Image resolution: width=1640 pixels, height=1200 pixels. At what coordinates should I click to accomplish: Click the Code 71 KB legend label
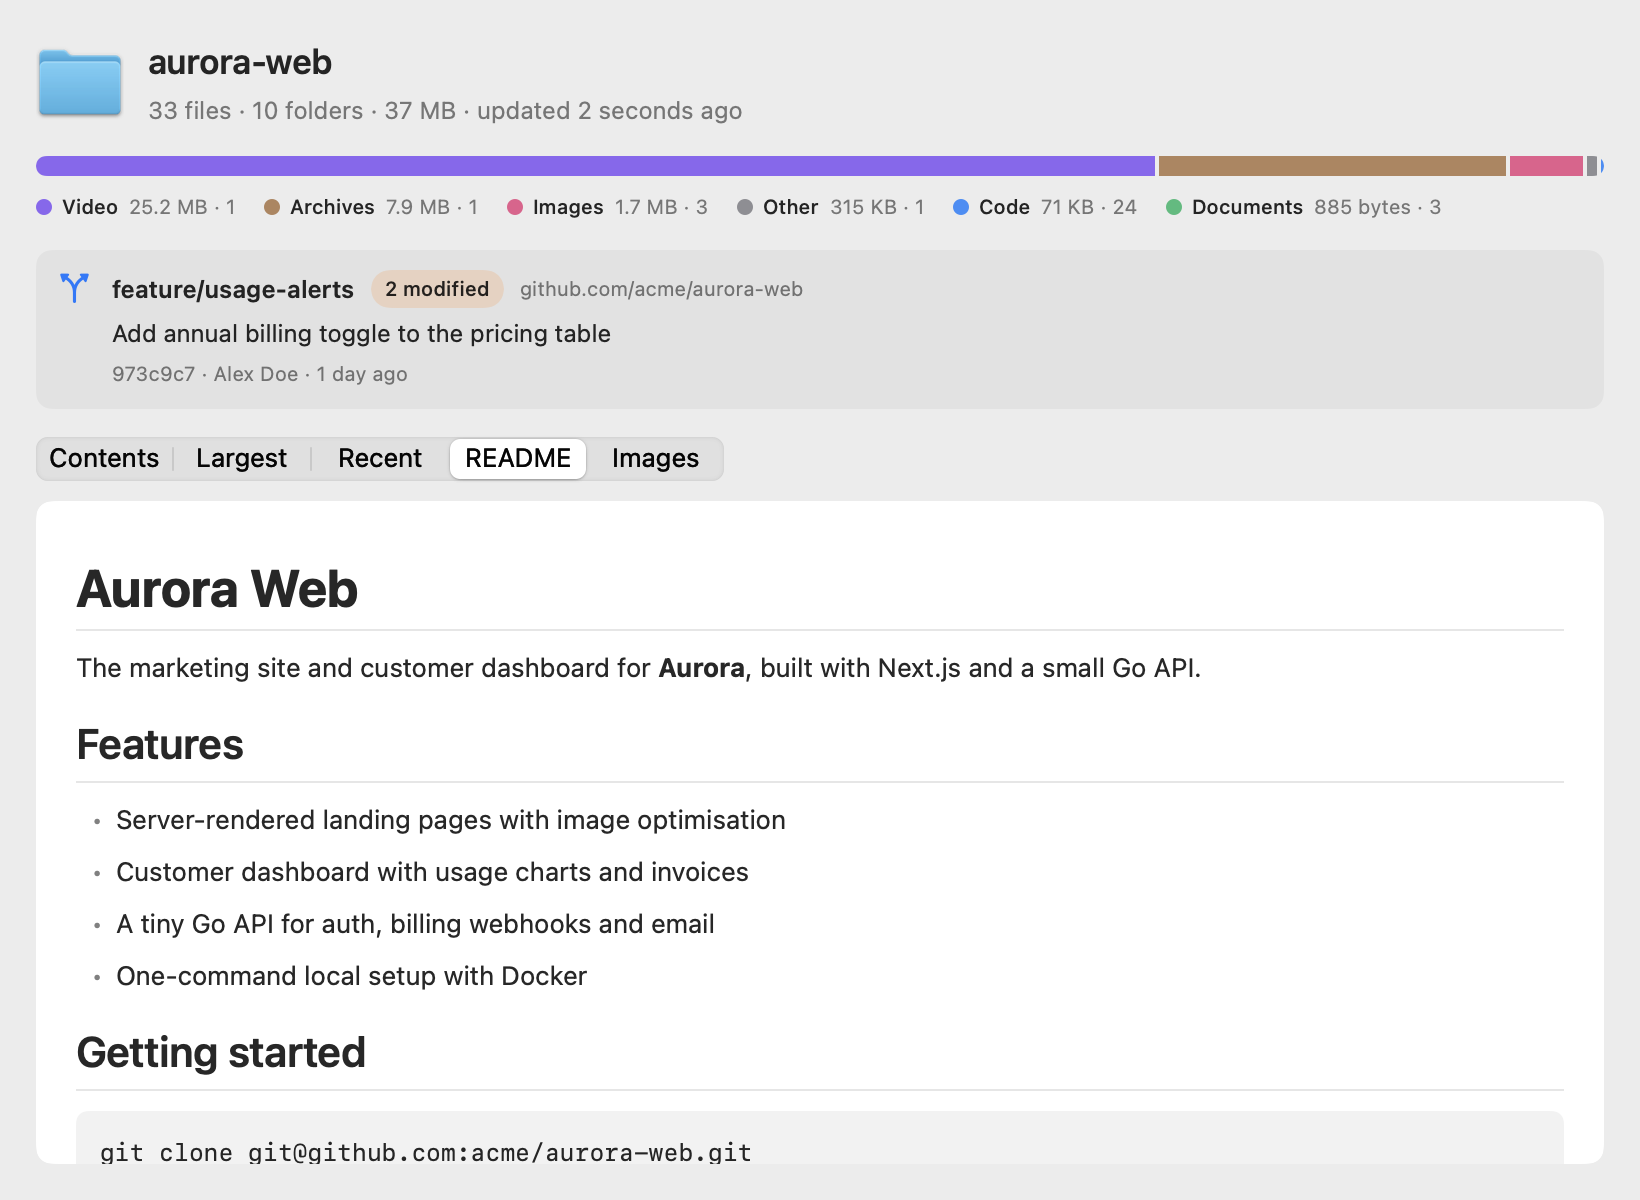[1058, 207]
